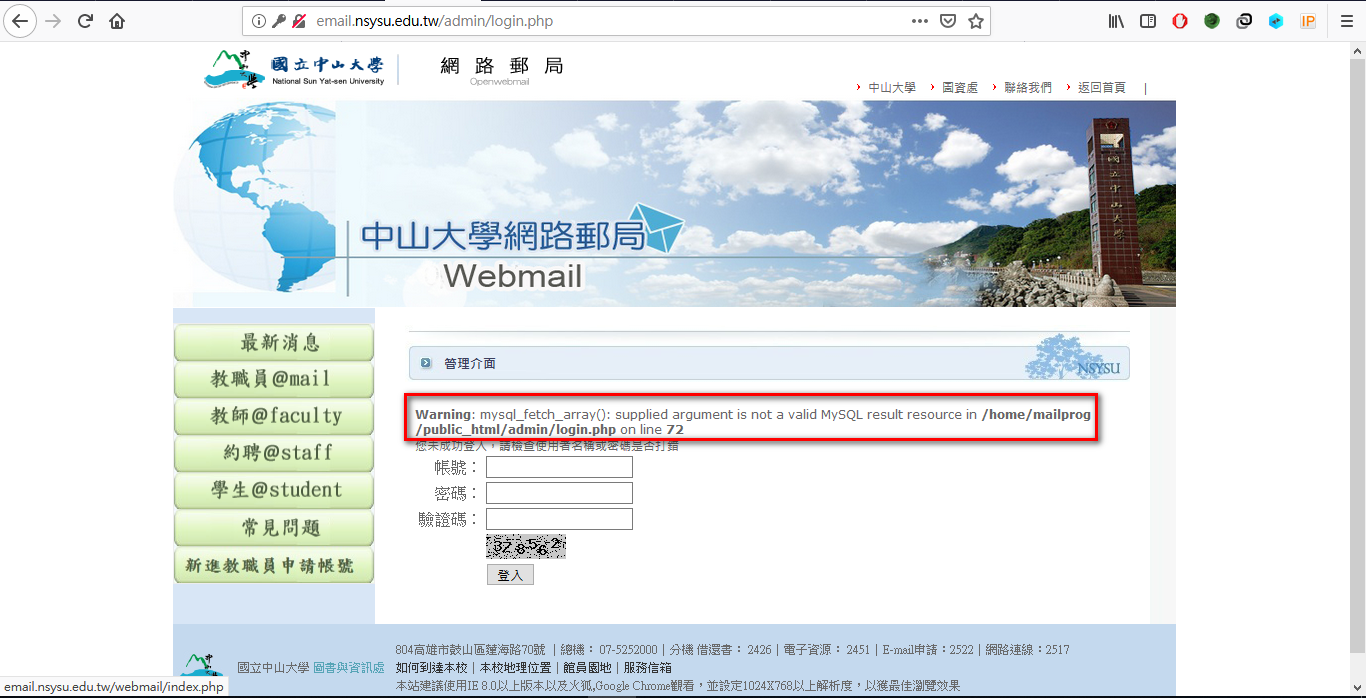Click the captcha verification image

pos(526,546)
